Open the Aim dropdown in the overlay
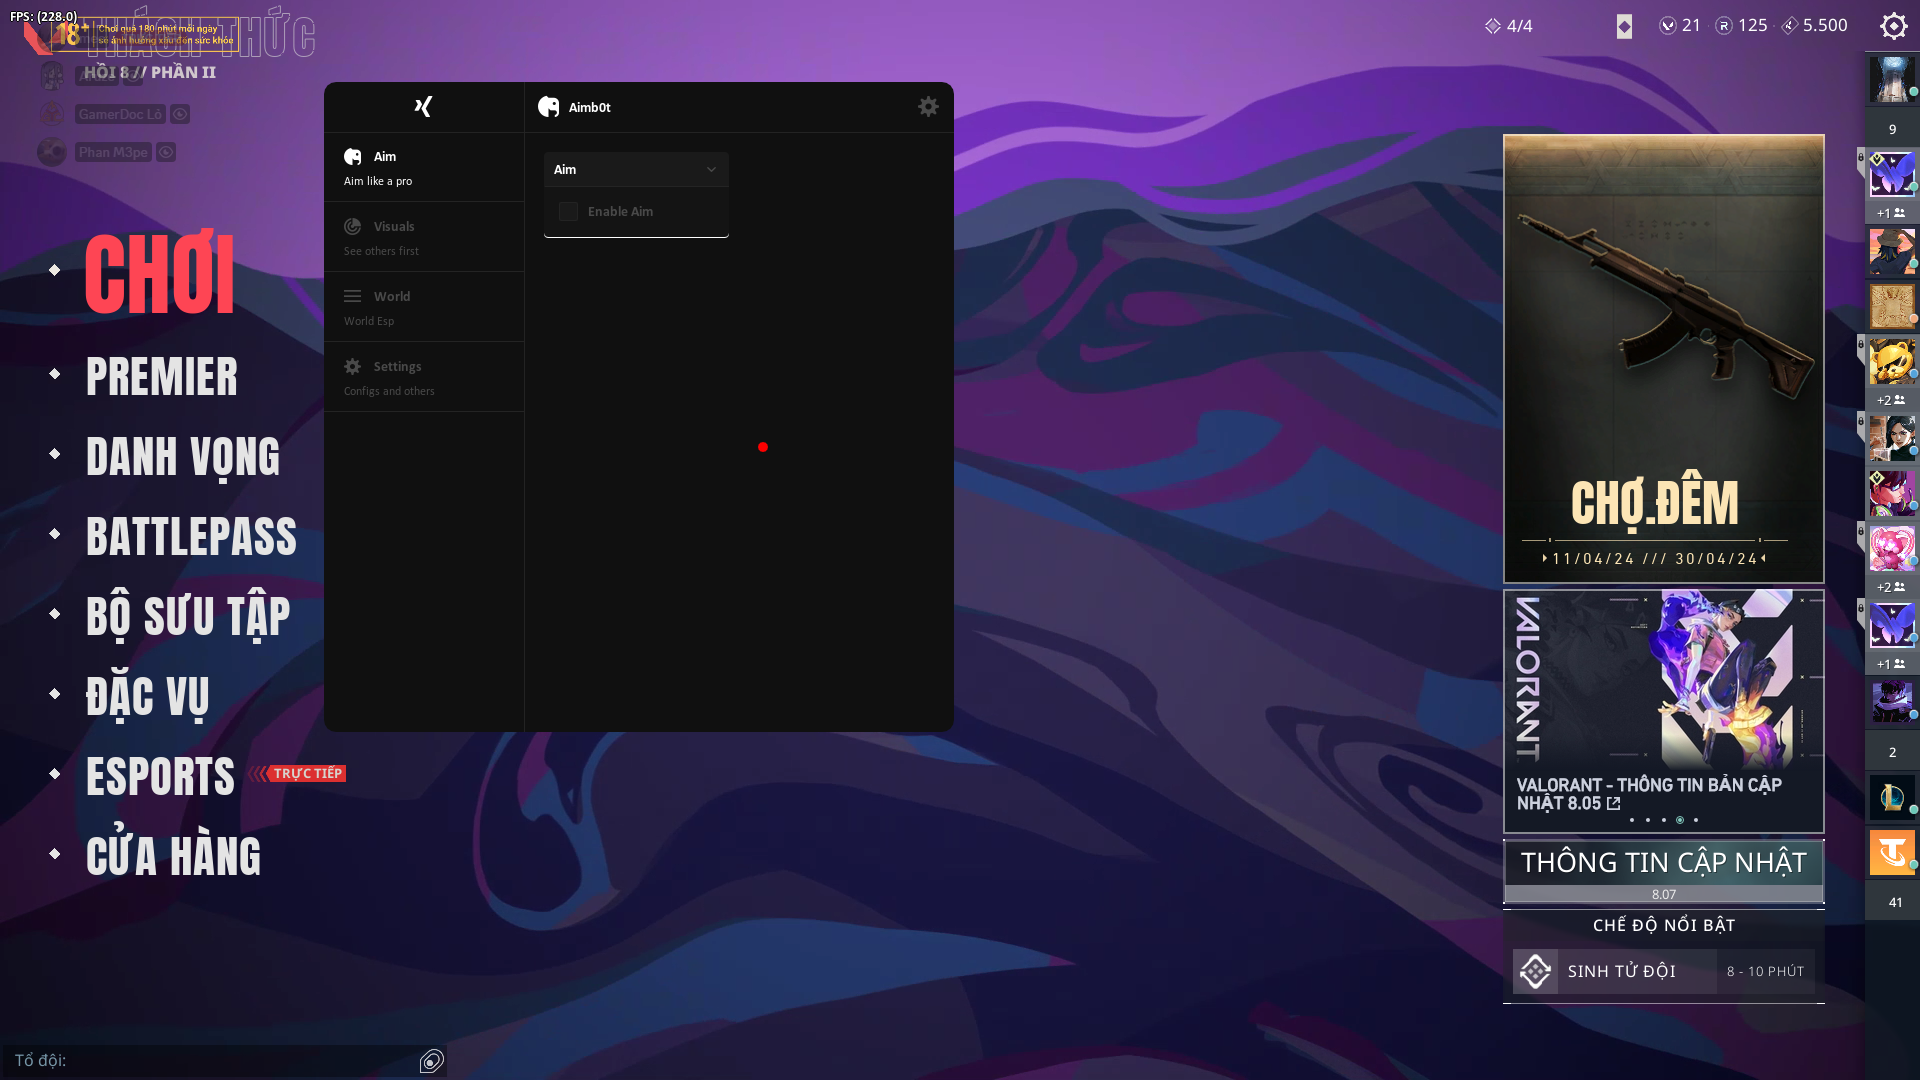The width and height of the screenshot is (1920, 1080). (x=636, y=169)
